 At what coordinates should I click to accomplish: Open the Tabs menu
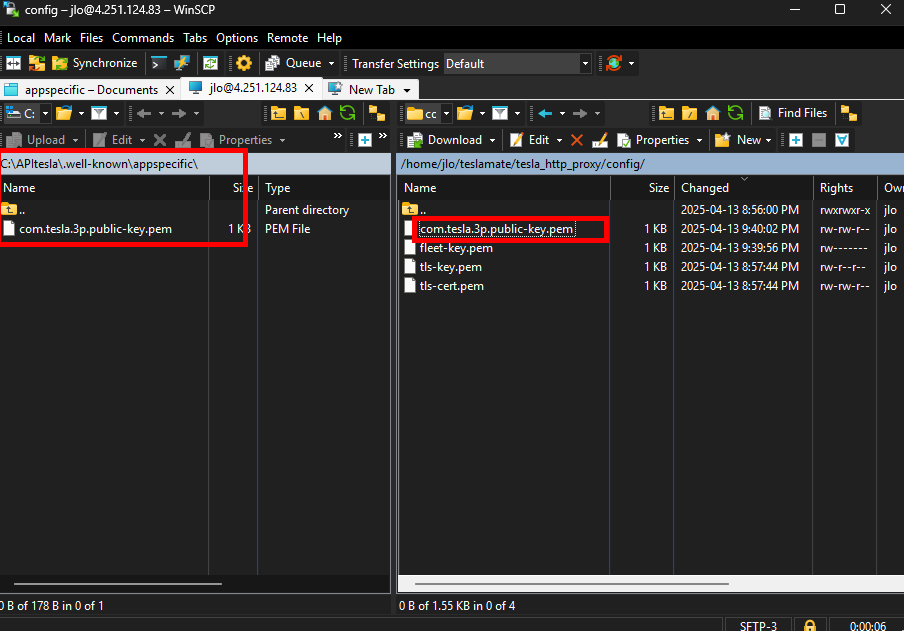195,38
